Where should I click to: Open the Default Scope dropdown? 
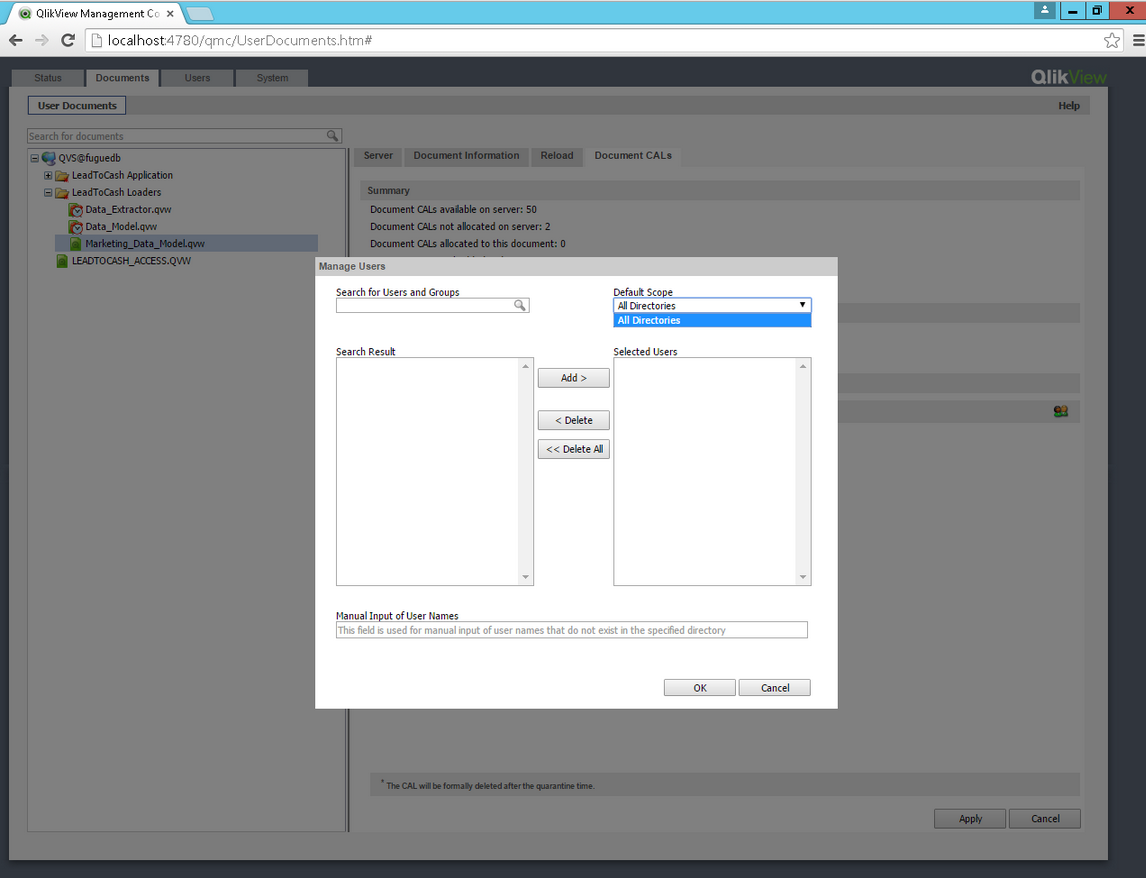pyautogui.click(x=712, y=306)
